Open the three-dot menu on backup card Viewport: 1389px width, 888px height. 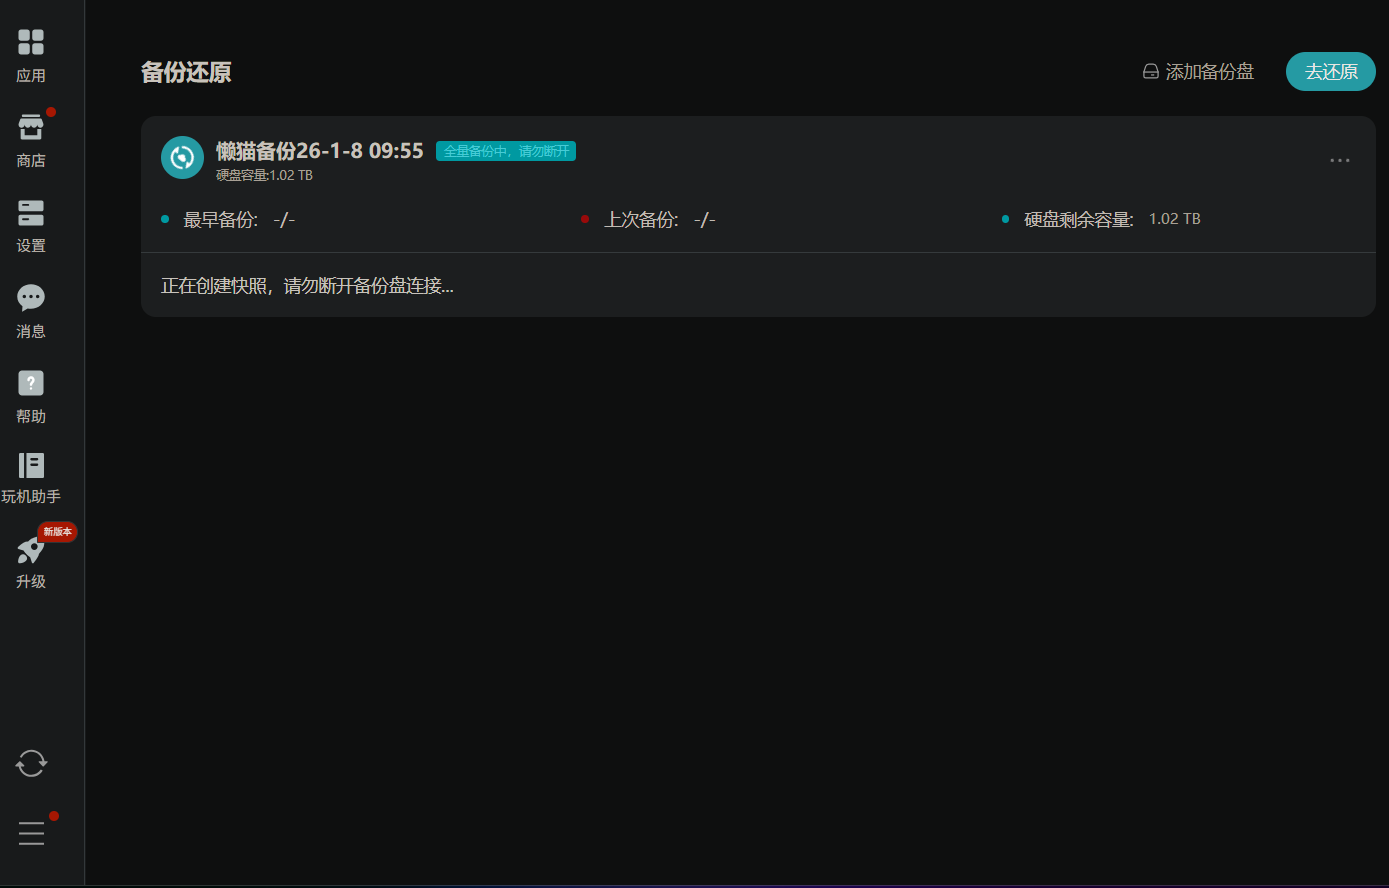(1340, 160)
